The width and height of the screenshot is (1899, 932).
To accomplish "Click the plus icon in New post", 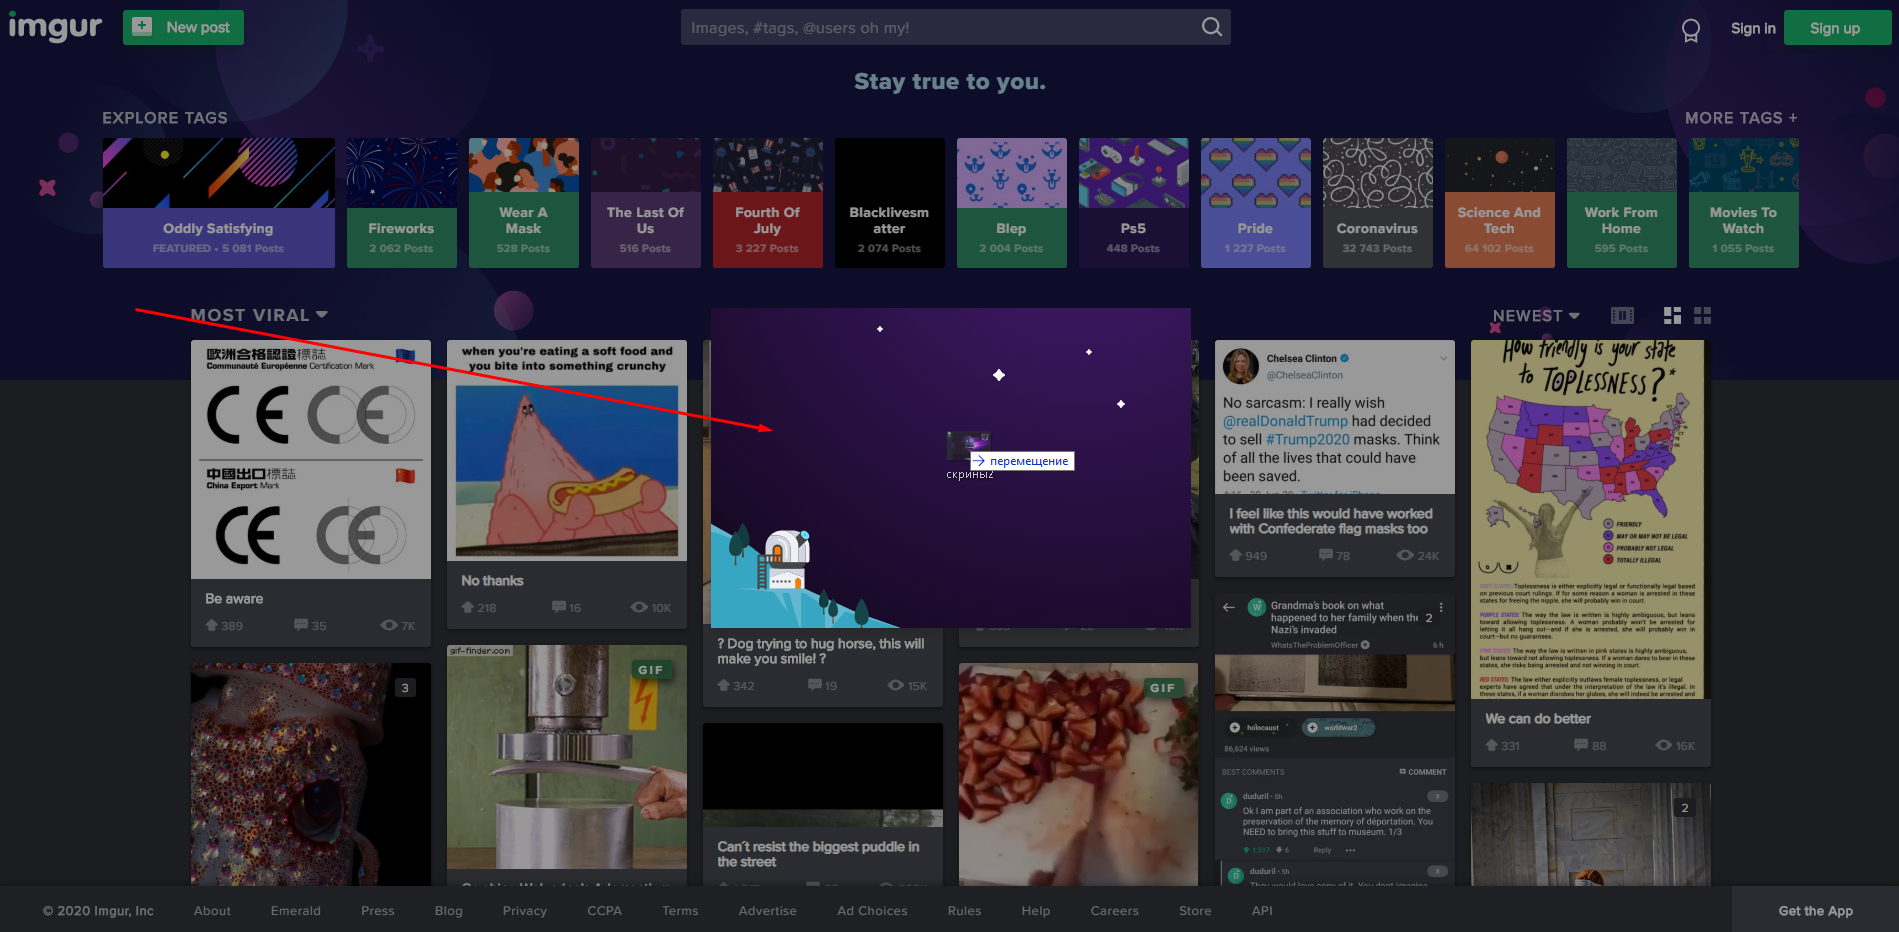I will (x=142, y=27).
